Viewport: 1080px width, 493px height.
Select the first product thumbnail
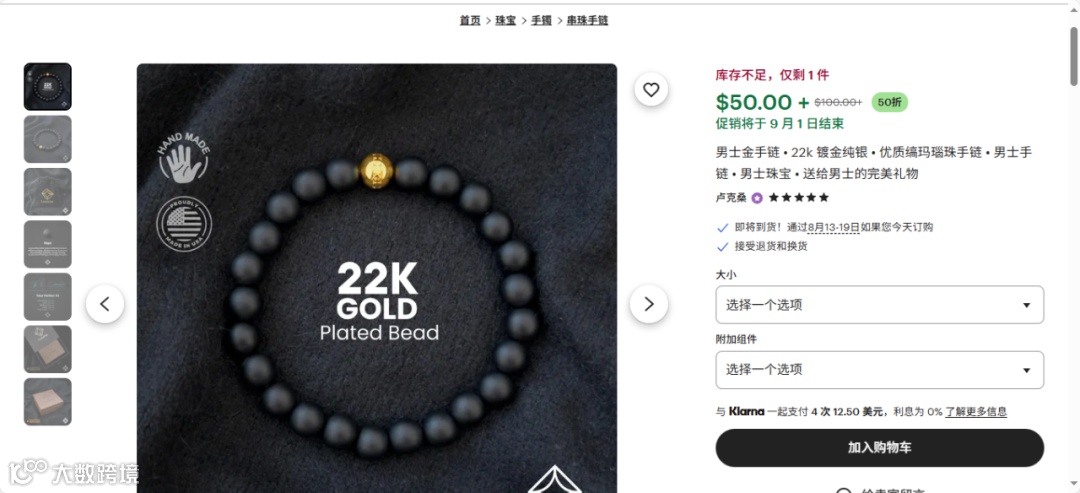pos(48,87)
